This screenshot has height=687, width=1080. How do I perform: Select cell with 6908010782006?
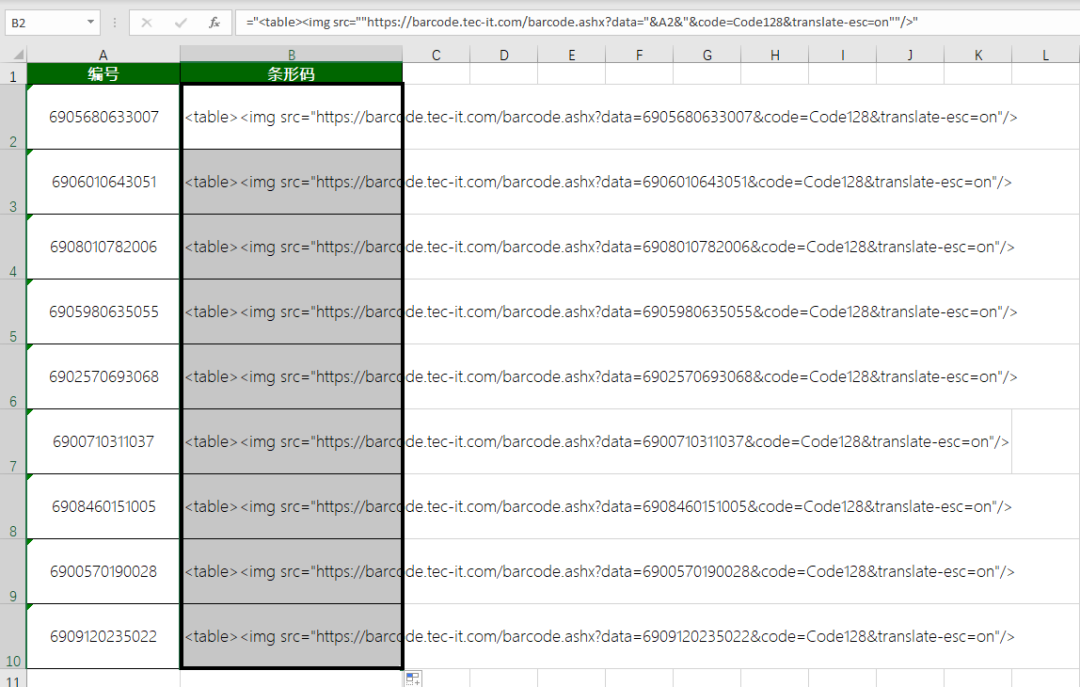pyautogui.click(x=103, y=247)
